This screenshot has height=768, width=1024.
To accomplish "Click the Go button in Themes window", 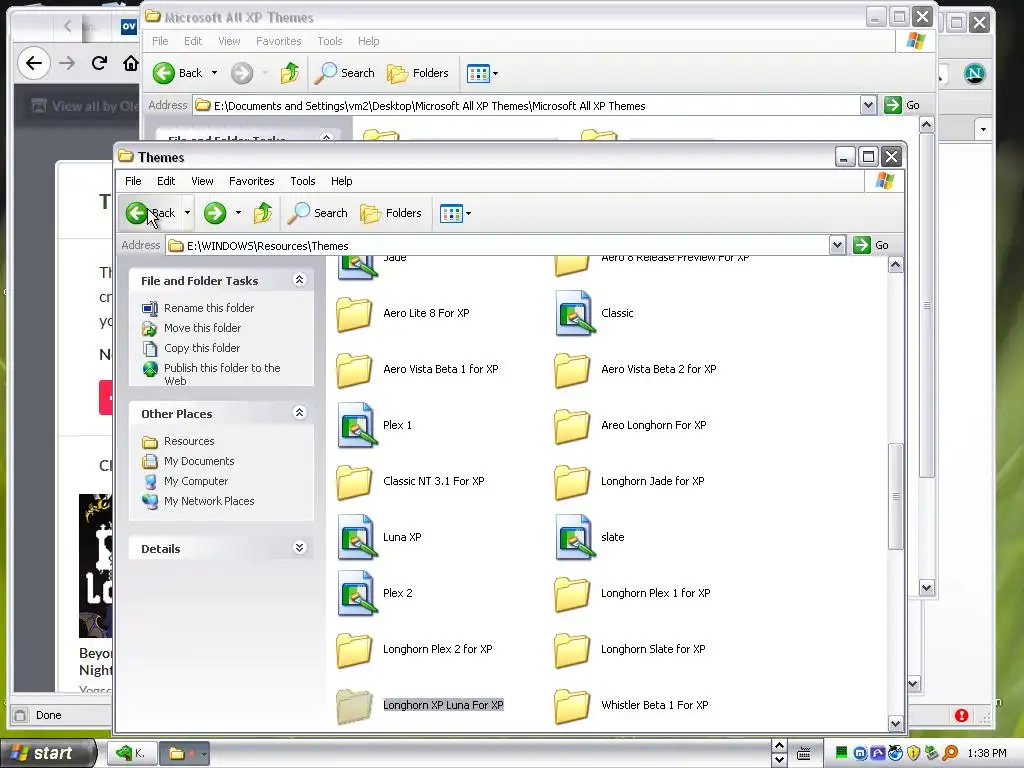I will [x=871, y=245].
